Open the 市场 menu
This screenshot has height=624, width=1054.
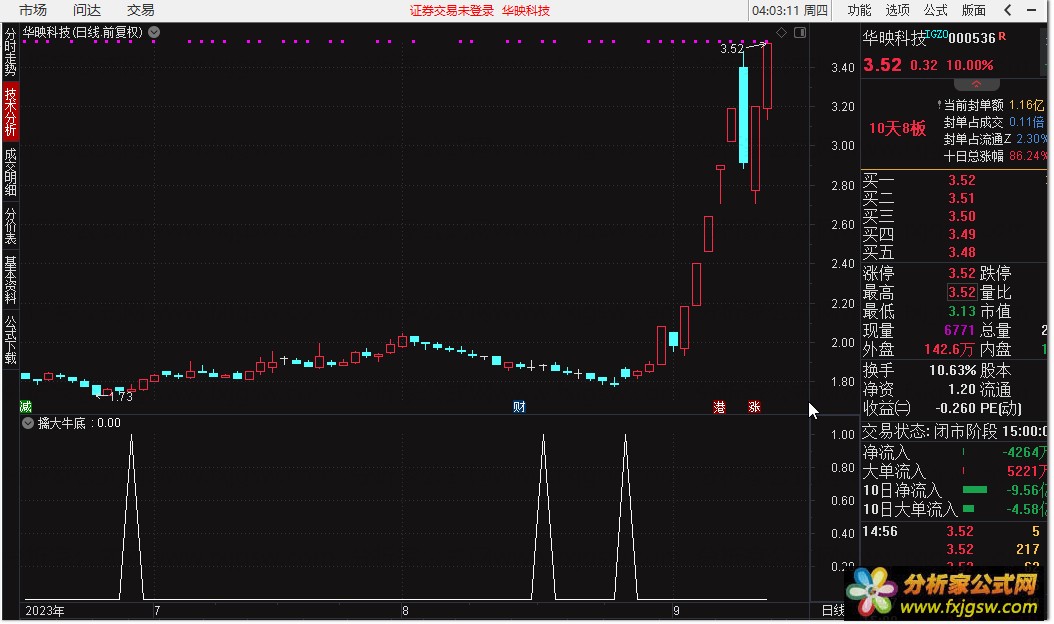[x=32, y=10]
